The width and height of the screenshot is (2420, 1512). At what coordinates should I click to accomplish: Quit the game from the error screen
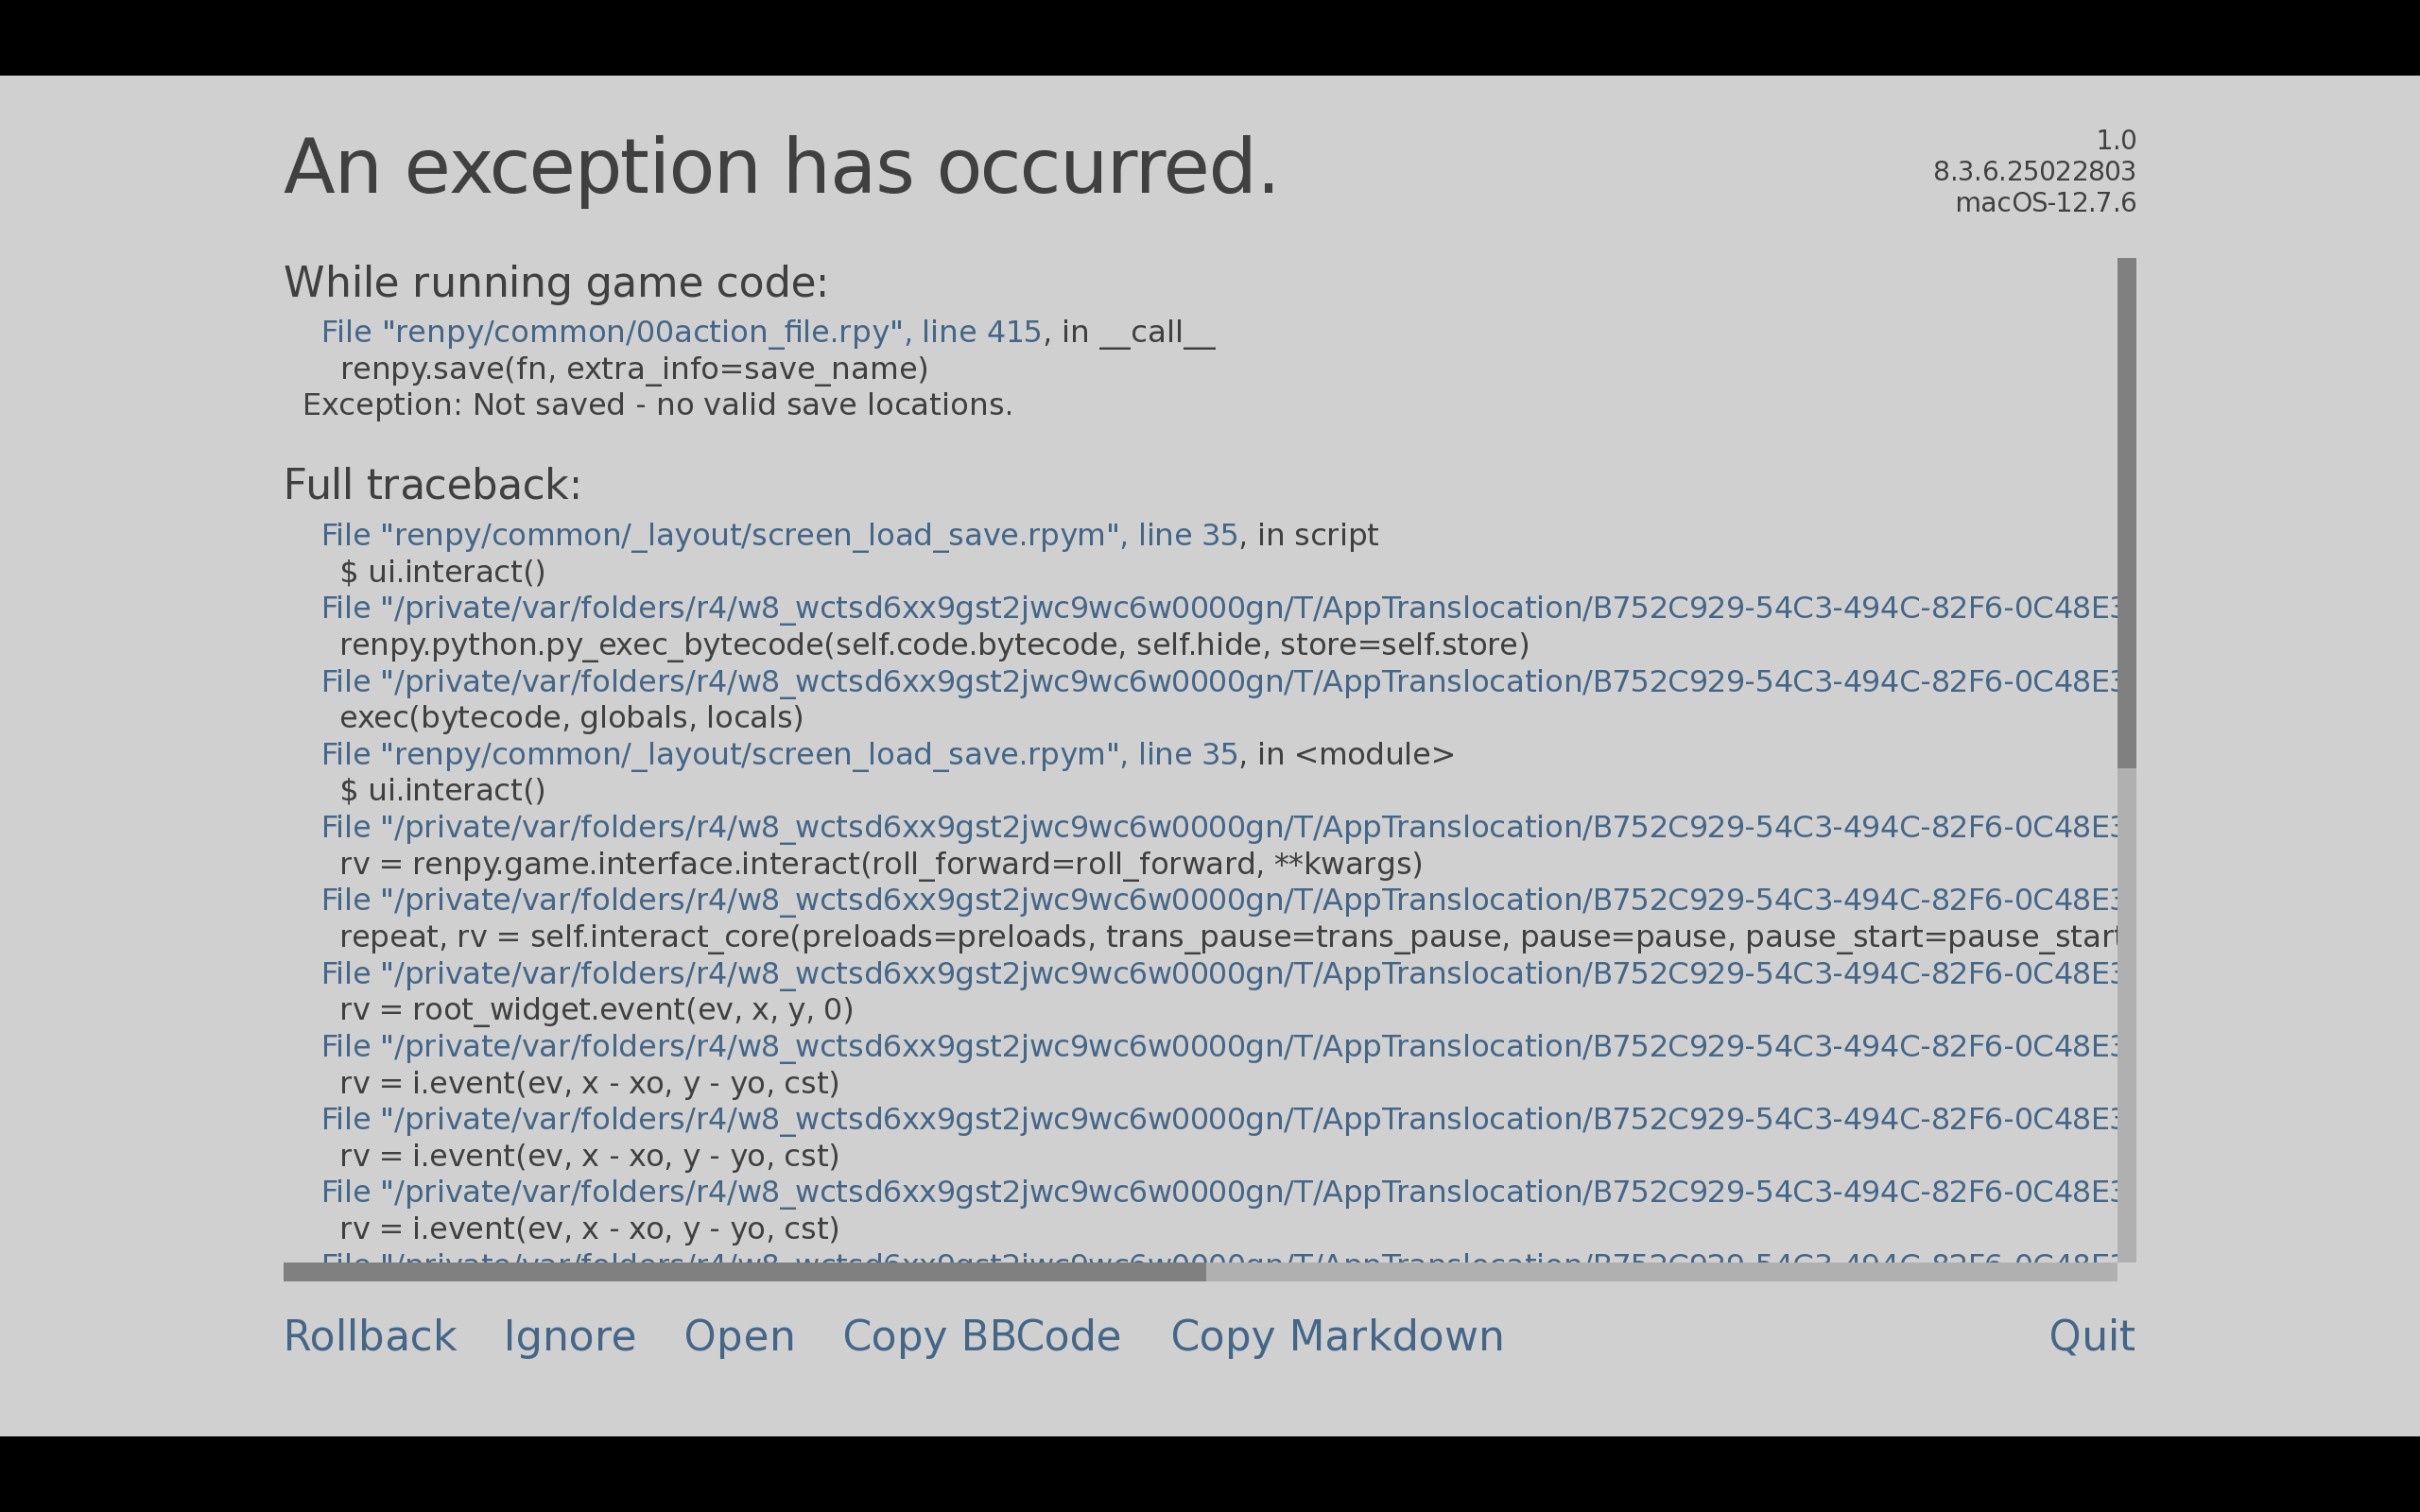point(2091,1336)
